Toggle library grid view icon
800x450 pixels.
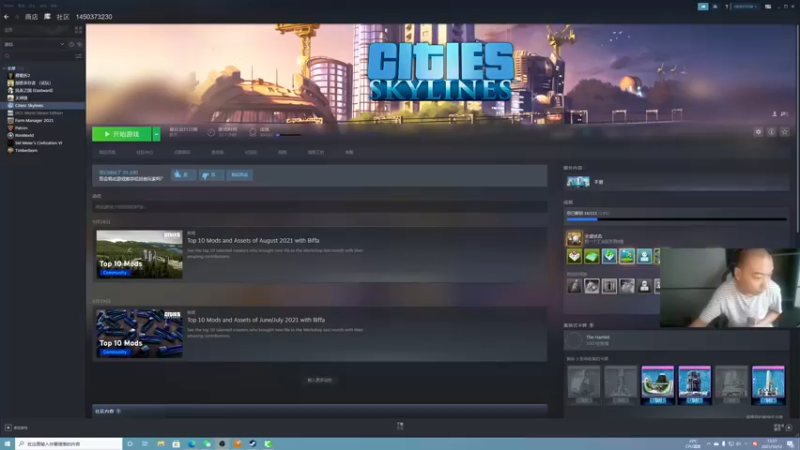pyautogui.click(x=78, y=31)
